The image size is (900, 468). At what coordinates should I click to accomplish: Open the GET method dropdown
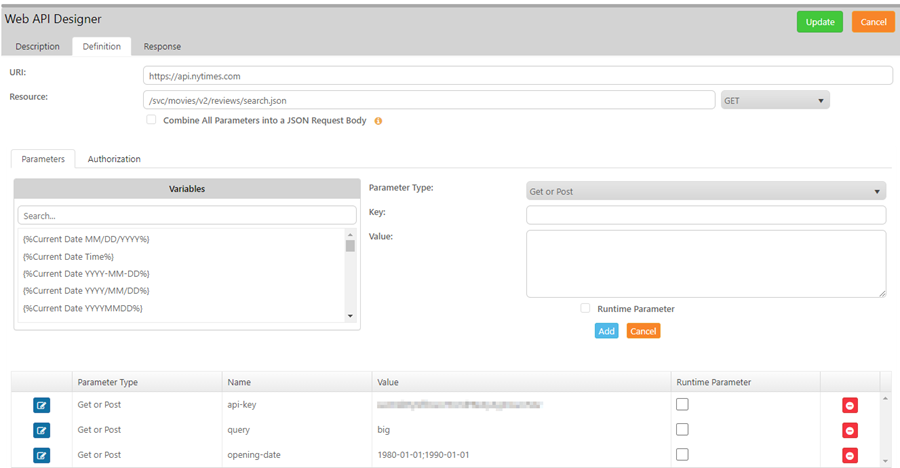click(775, 100)
